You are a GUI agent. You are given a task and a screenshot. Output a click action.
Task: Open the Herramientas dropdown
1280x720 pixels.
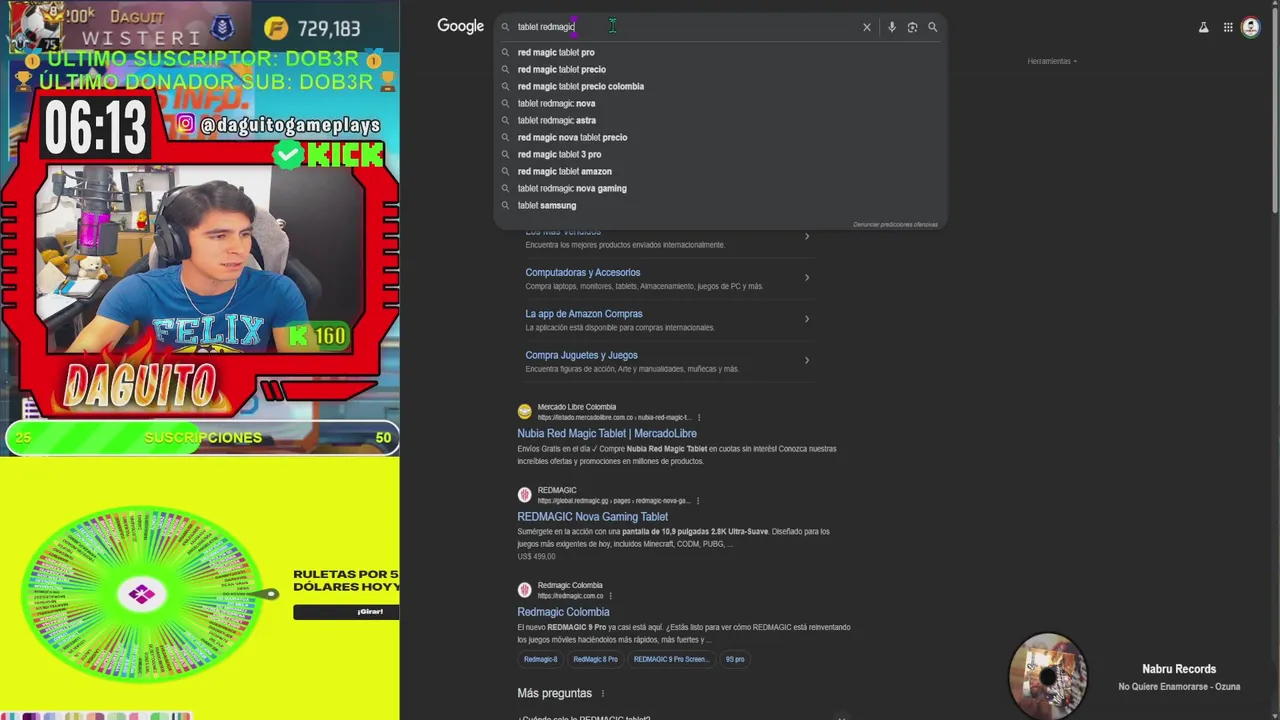(x=1050, y=61)
